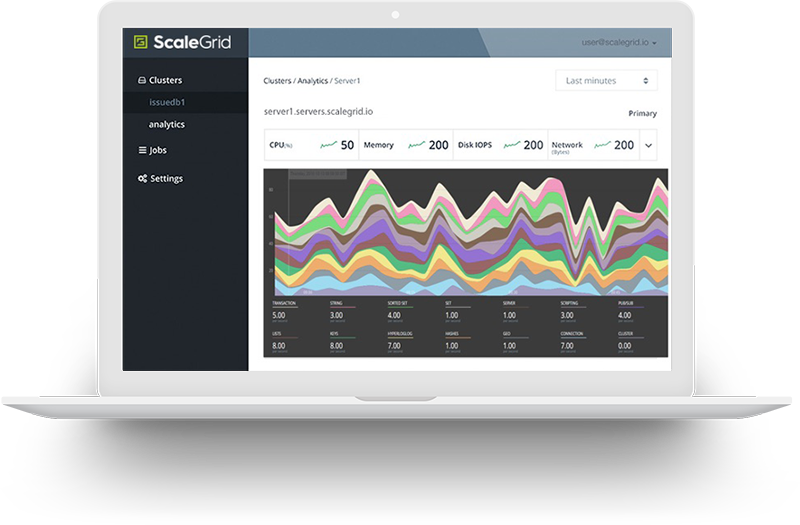Screen dimensions: 800x525
Task: Click the Memory sparkline trend icon
Action: 417,145
